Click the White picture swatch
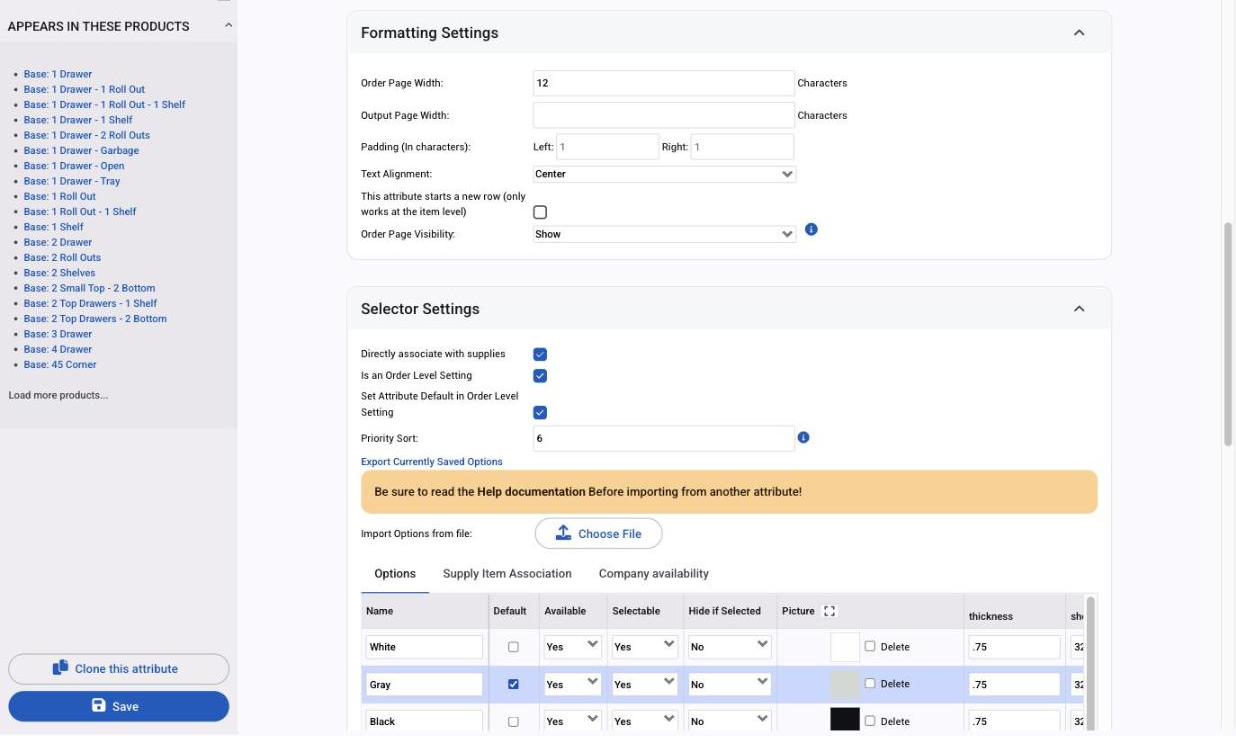 845,647
